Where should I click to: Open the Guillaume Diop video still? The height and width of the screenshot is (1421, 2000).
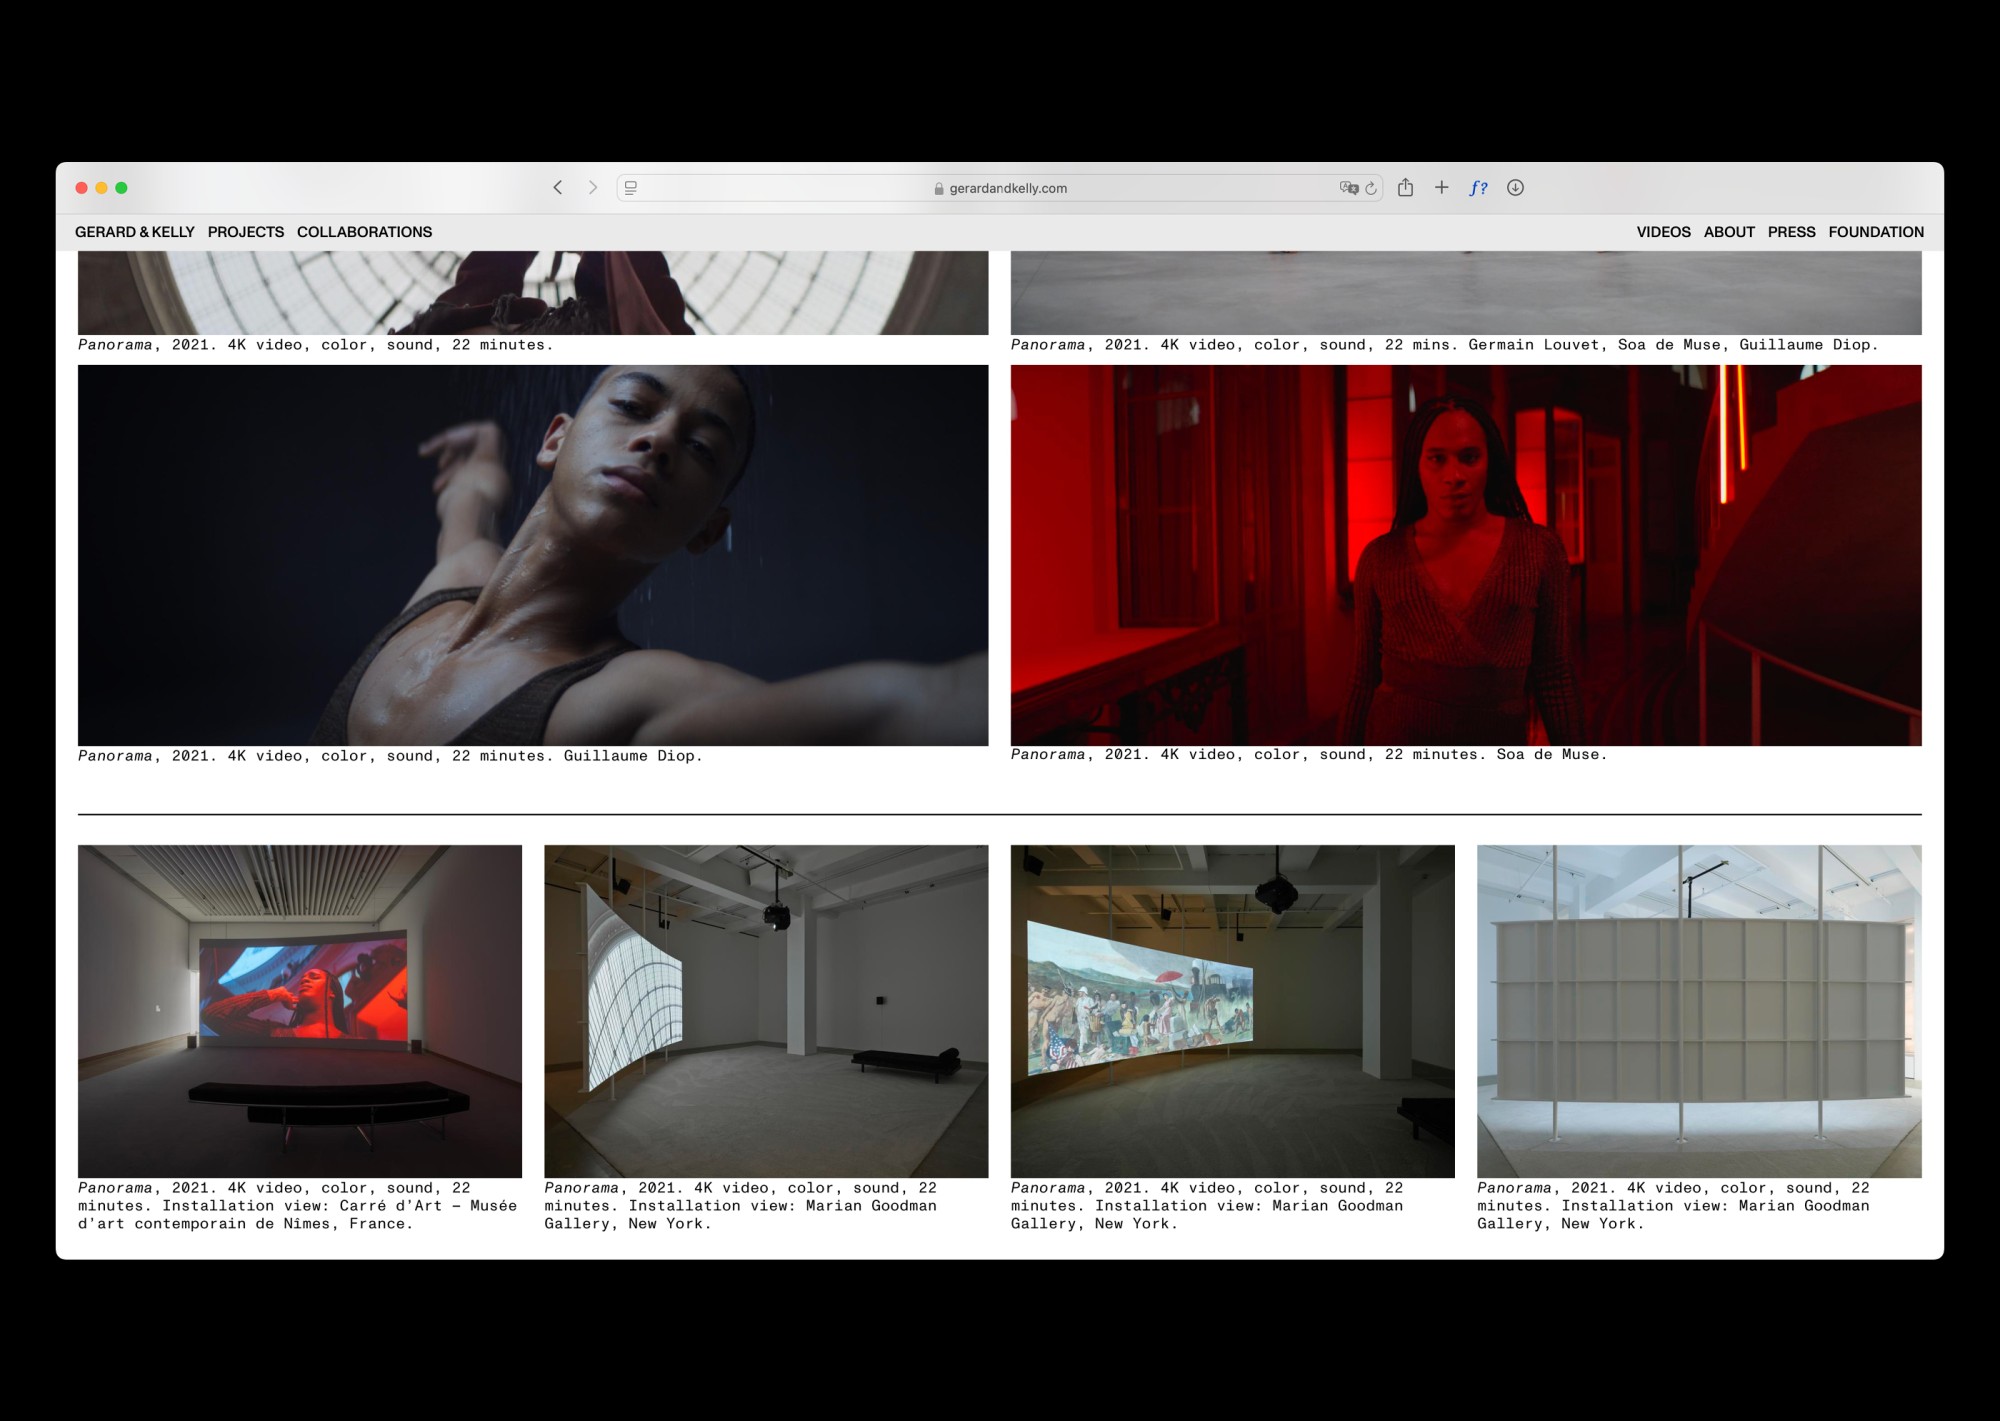click(x=533, y=555)
